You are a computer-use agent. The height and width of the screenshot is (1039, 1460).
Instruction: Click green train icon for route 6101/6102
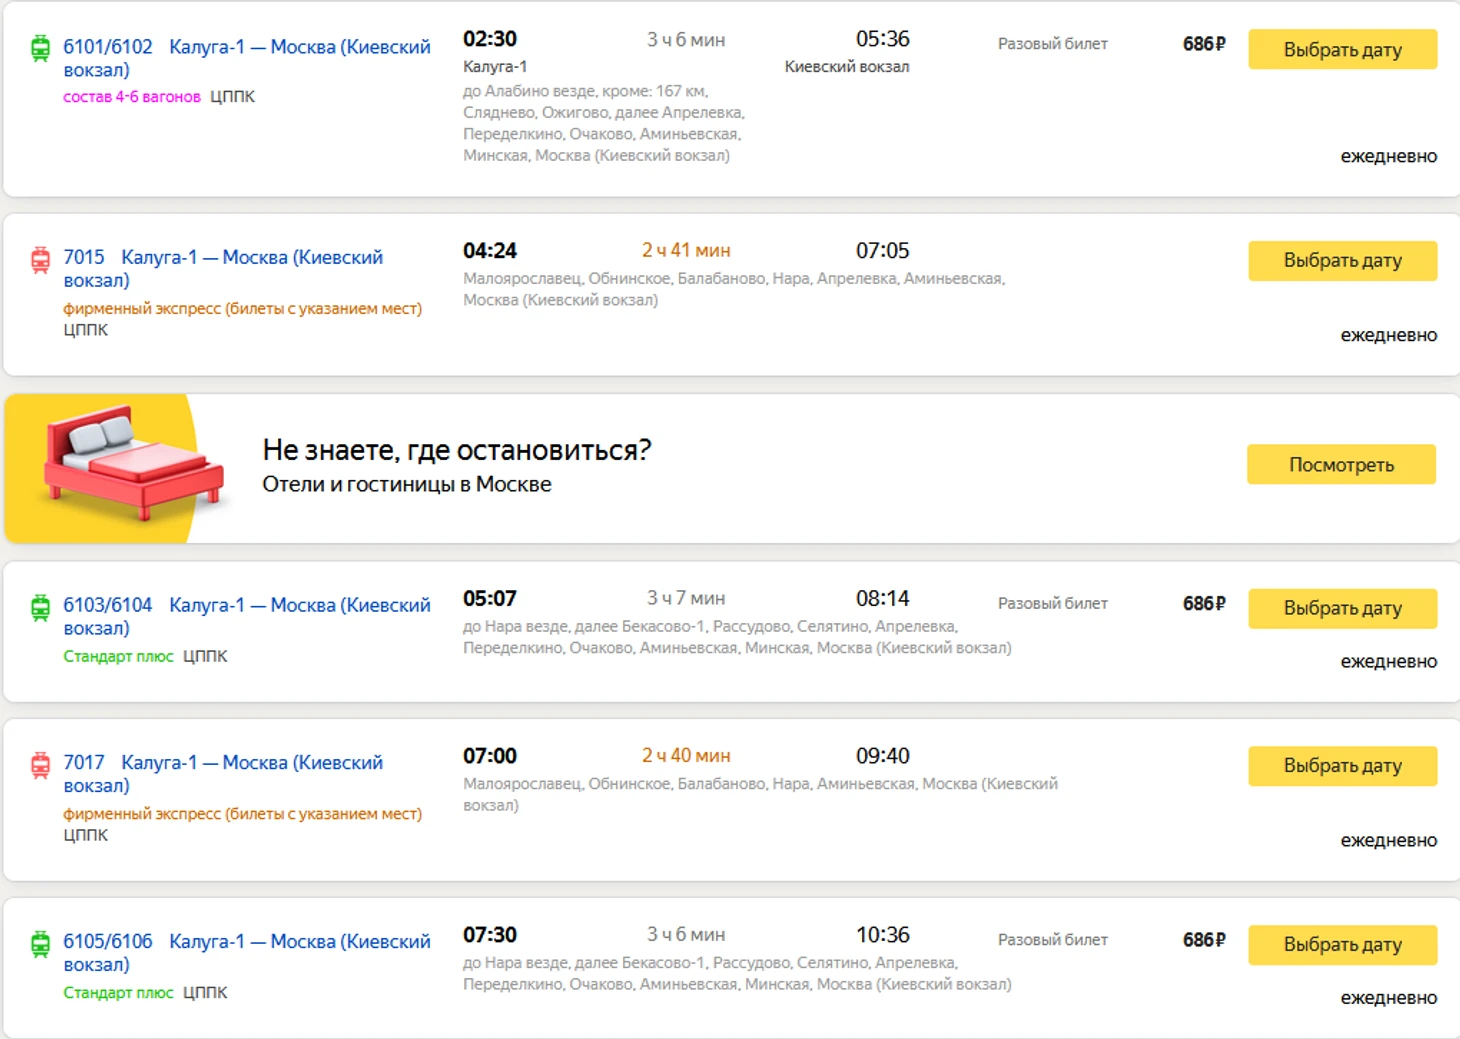(x=40, y=48)
